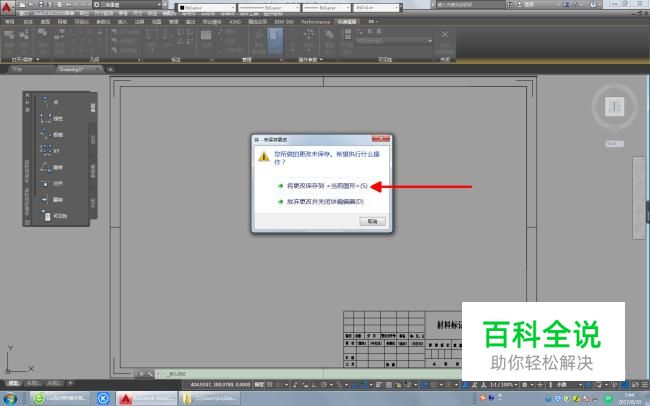650x406 pixels.
Task: Select the Rotation (旋转) parameter tool
Action: 51,167
